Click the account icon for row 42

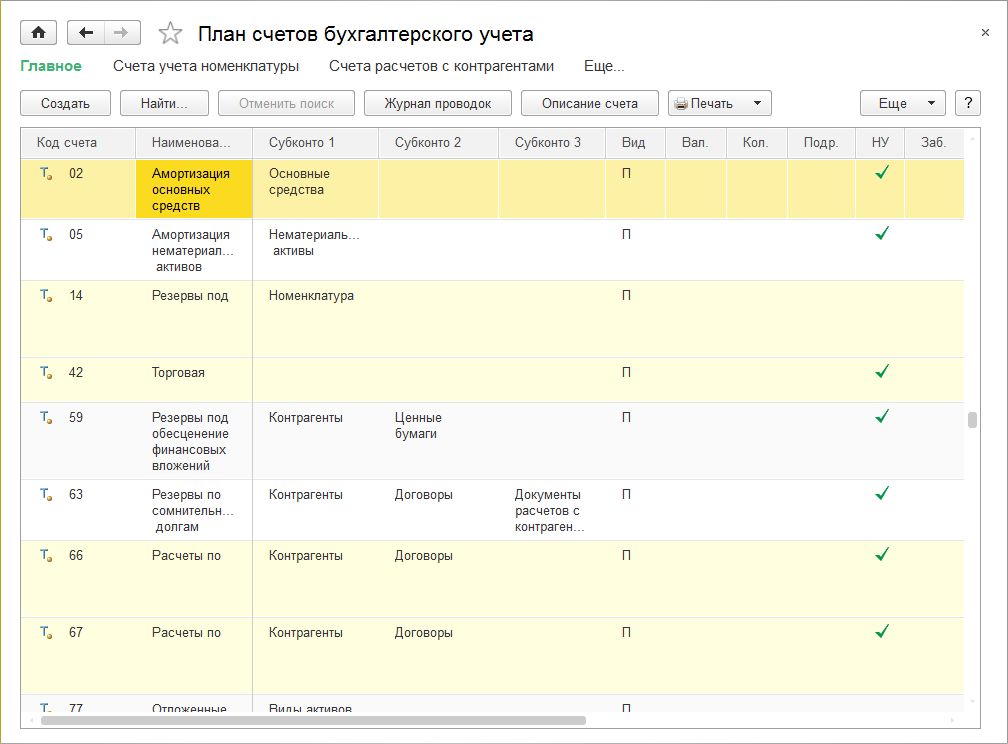click(45, 373)
